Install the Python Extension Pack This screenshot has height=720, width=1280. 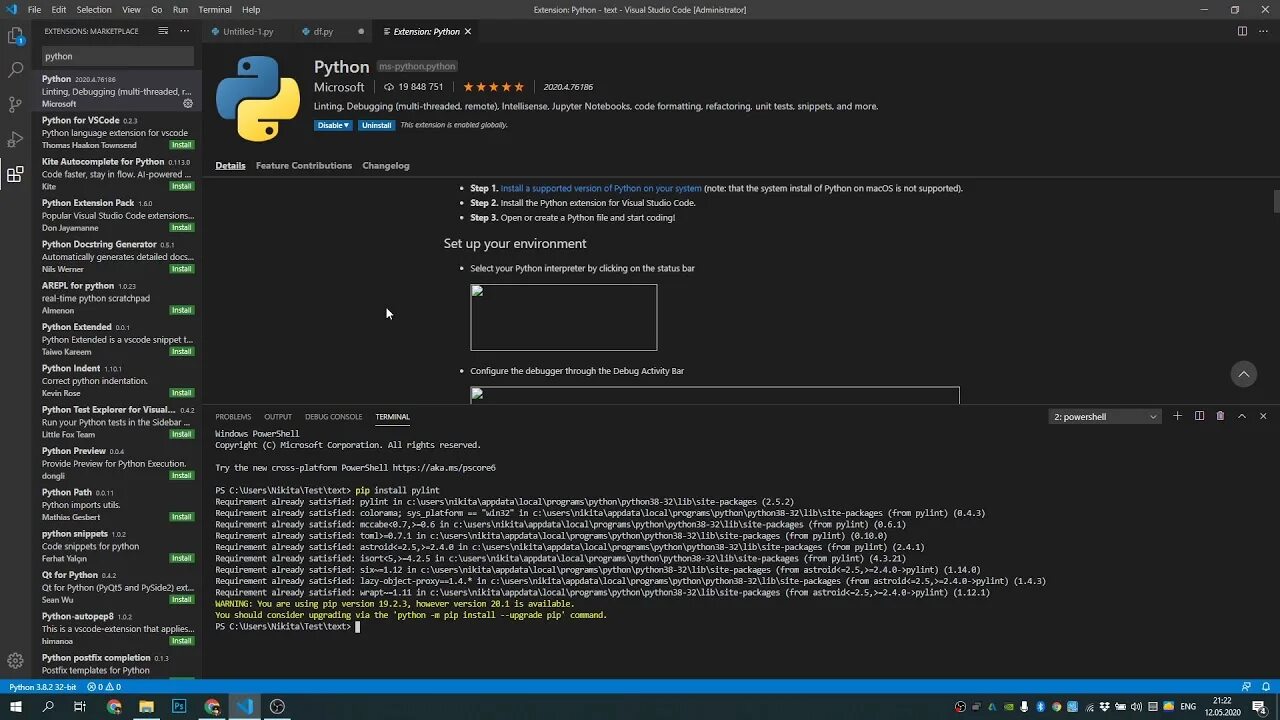point(181,227)
